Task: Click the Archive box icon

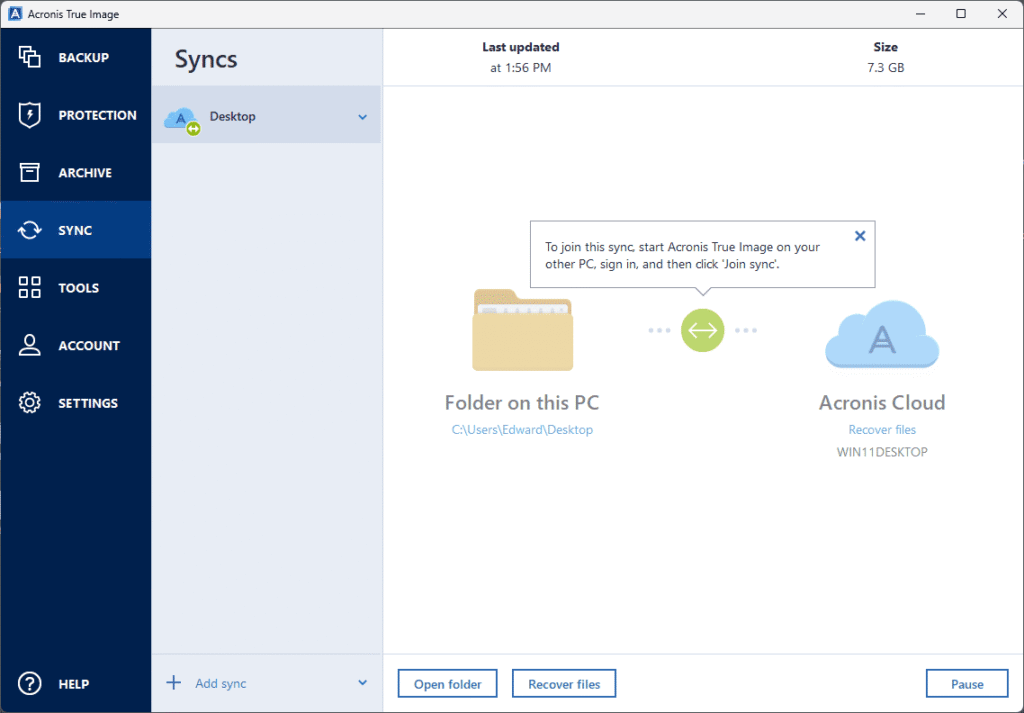Action: 29,172
